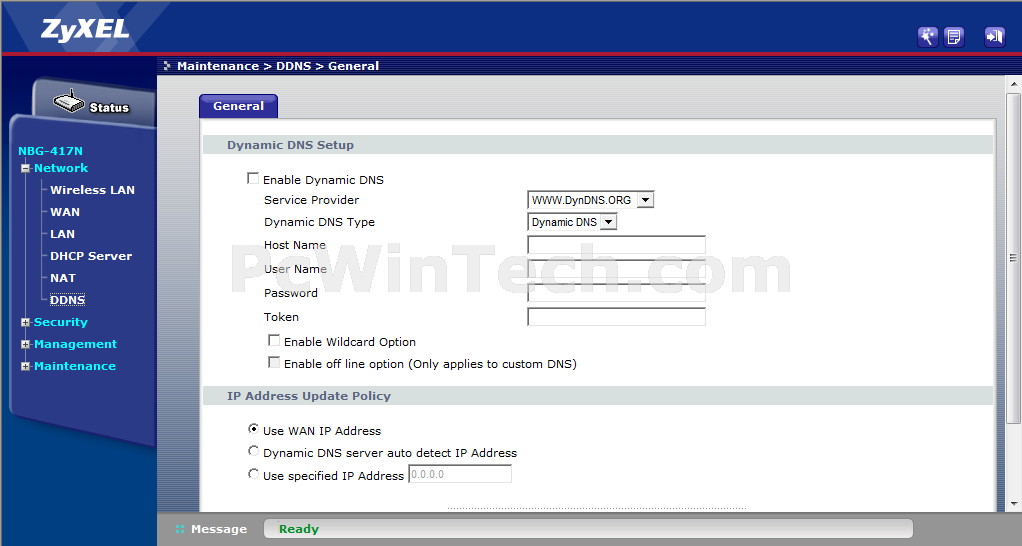
Task: Open the Status router icon
Action: [69, 102]
